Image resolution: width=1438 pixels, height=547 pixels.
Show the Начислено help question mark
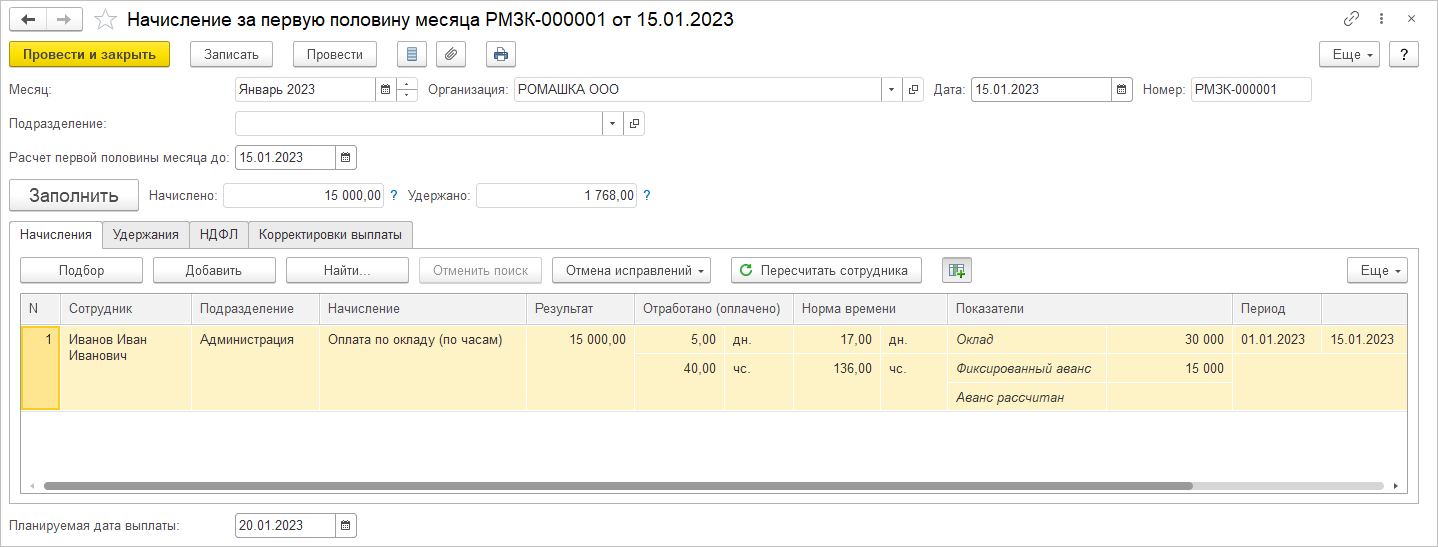point(393,196)
